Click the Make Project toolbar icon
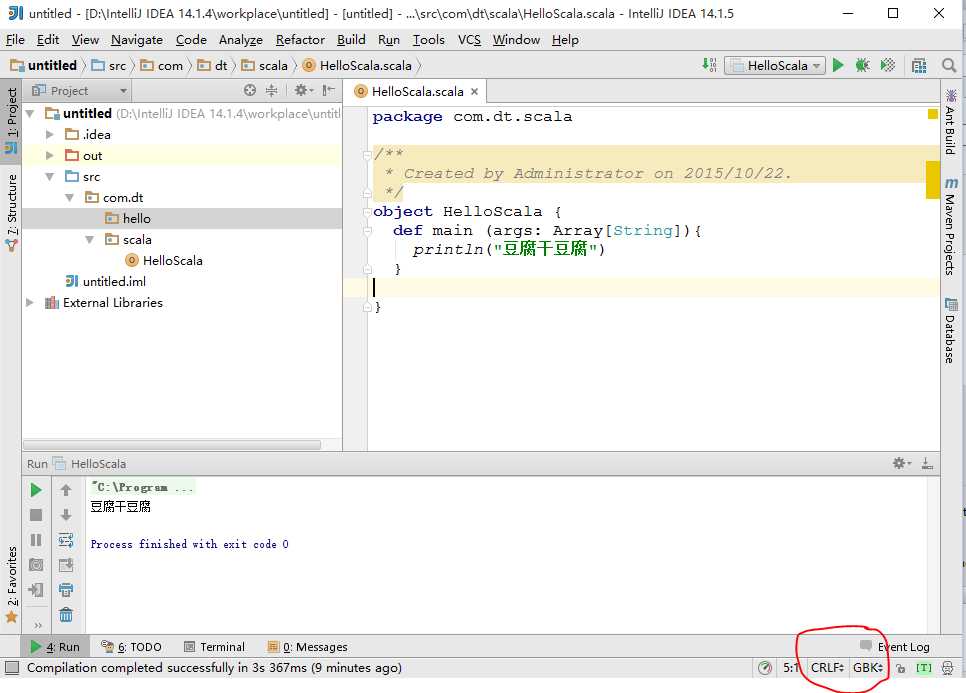This screenshot has height=693, width=966. [709, 65]
